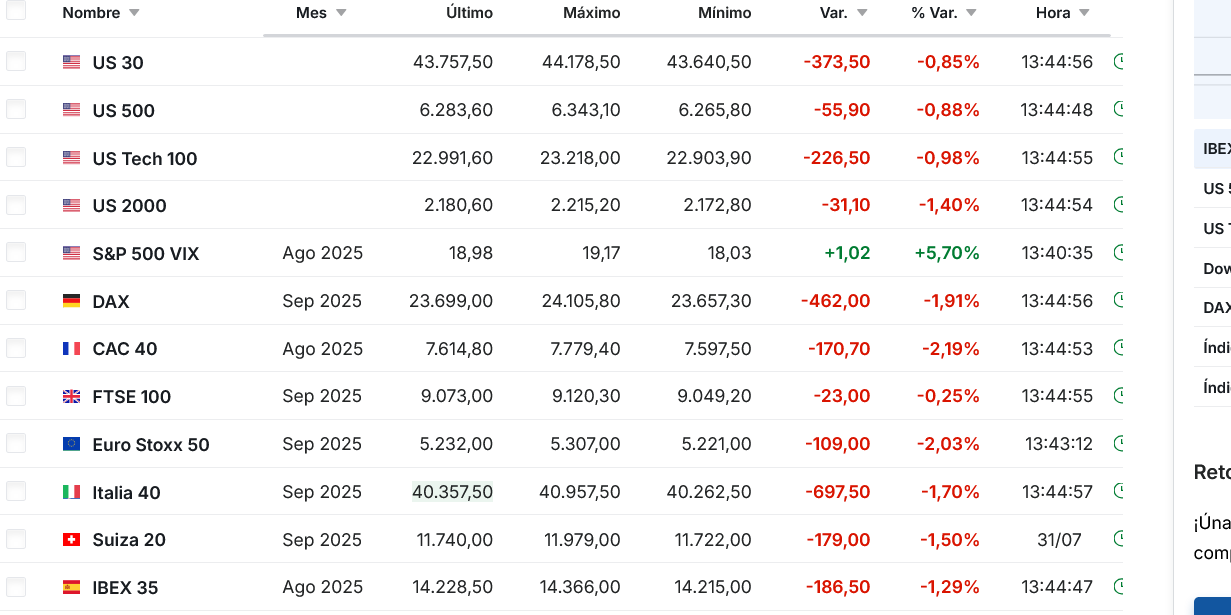Click the EU flag icon beside Euro Stoxx 50
1231x615 pixels.
pos(71,444)
